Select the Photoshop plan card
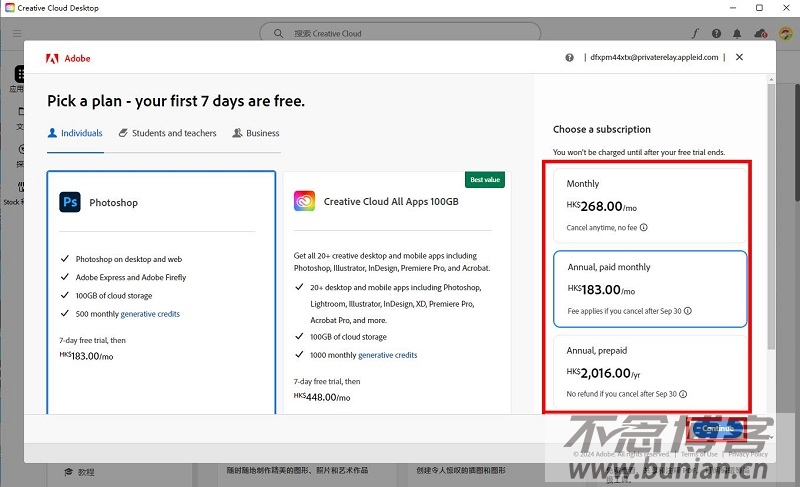This screenshot has height=487, width=800. tap(161, 290)
